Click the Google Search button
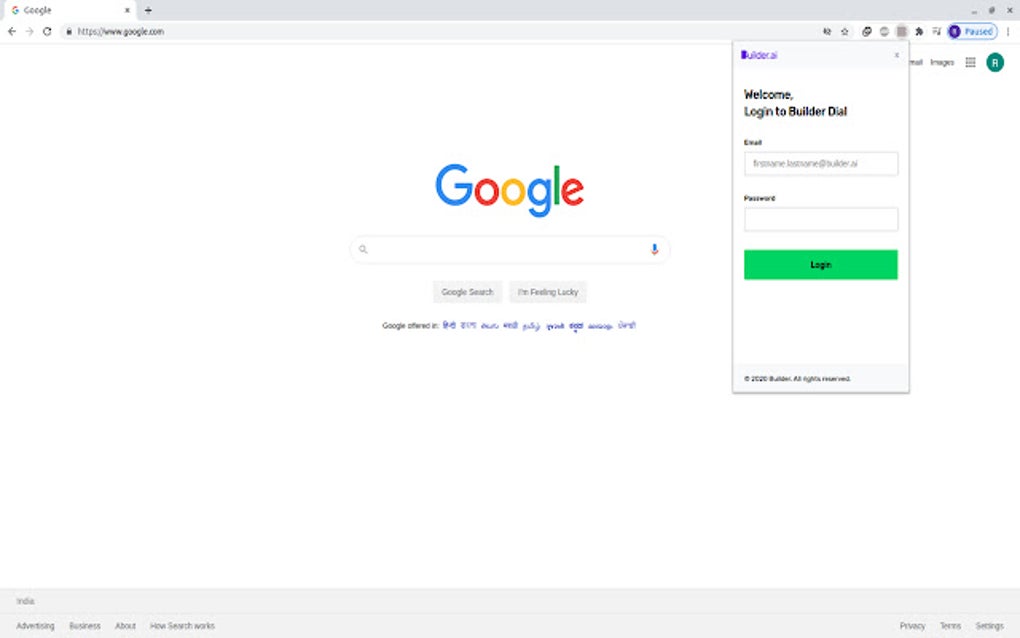Viewport: 1020px width, 638px height. tap(467, 291)
